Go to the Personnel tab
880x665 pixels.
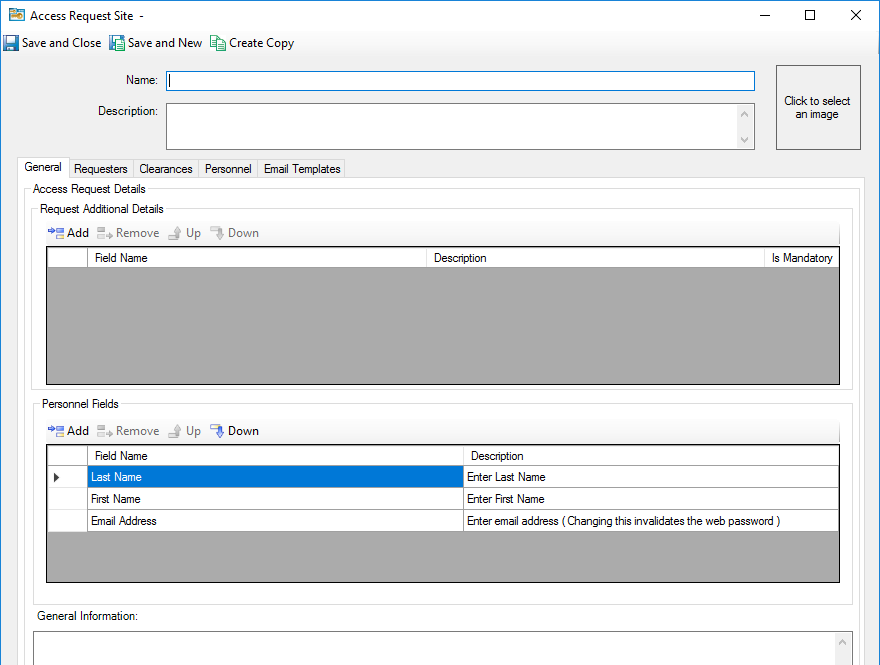pos(228,169)
